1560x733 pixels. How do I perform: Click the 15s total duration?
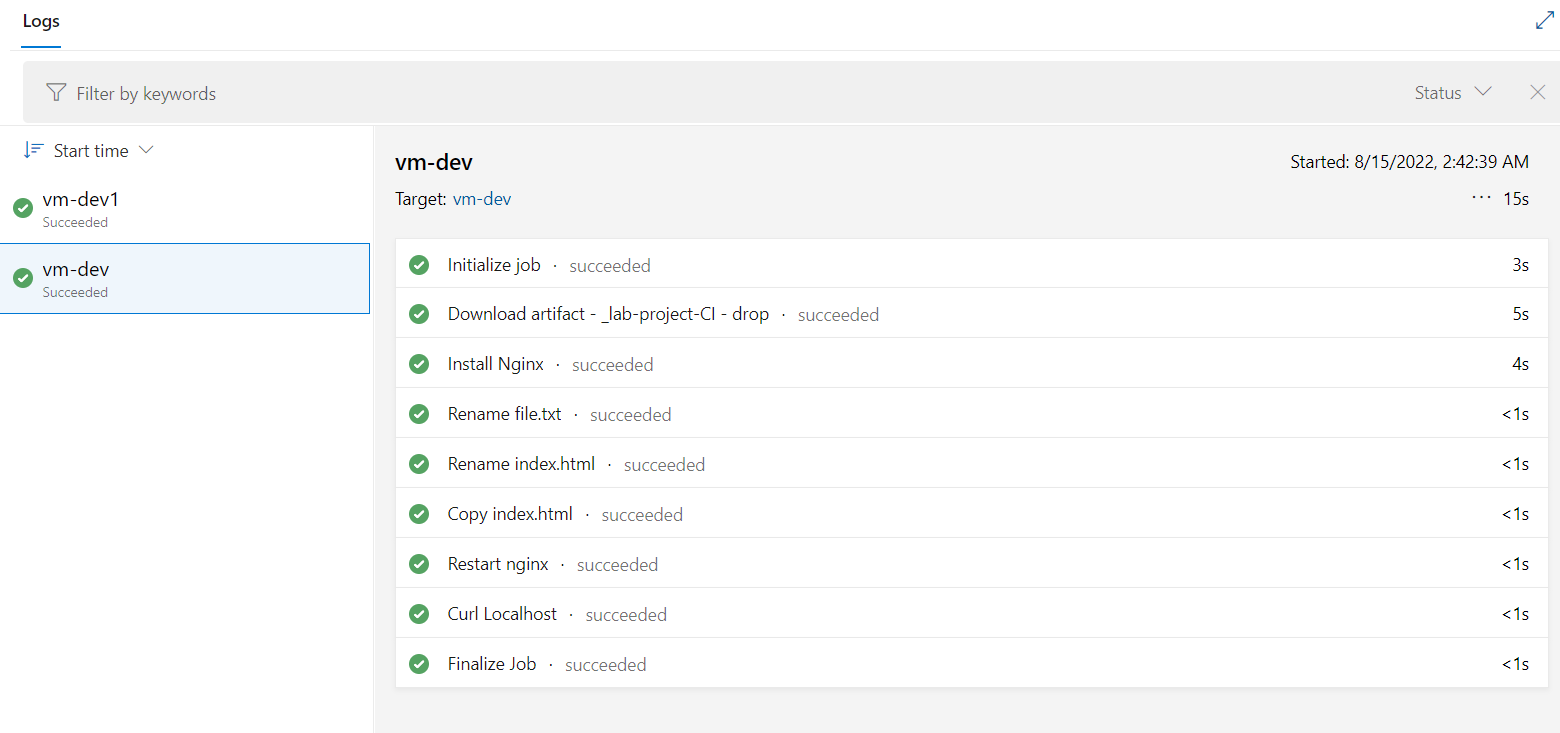pyautogui.click(x=1516, y=199)
